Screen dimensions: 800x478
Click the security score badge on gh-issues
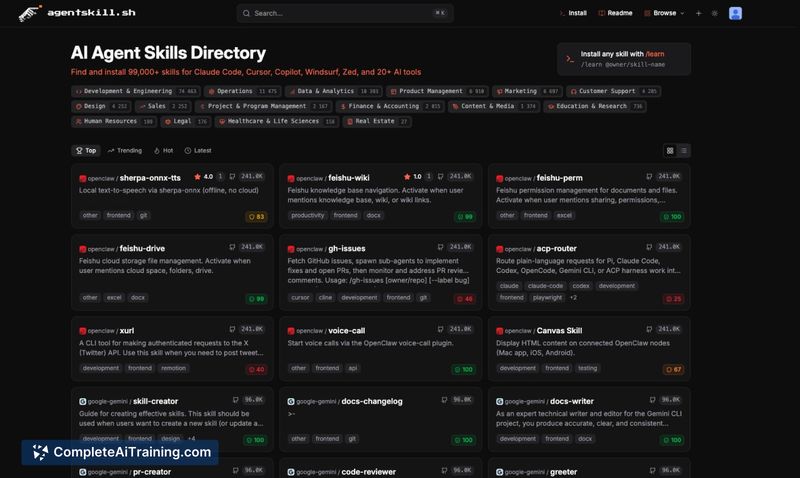465,298
